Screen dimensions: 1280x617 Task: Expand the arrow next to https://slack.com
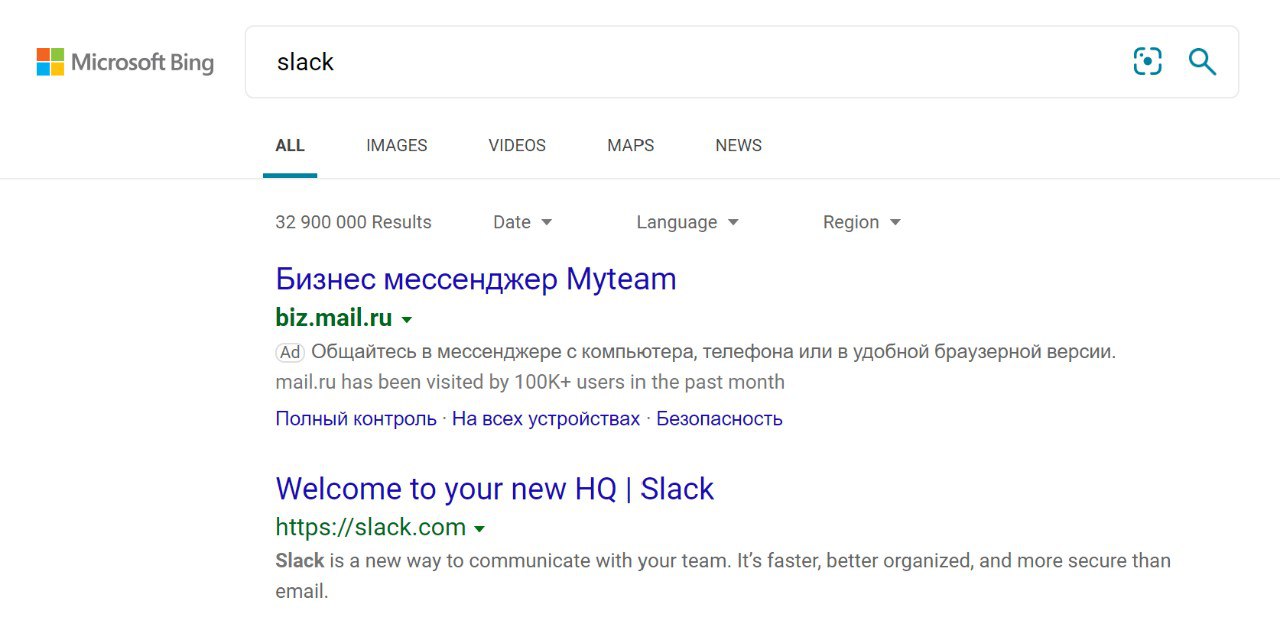(x=479, y=528)
